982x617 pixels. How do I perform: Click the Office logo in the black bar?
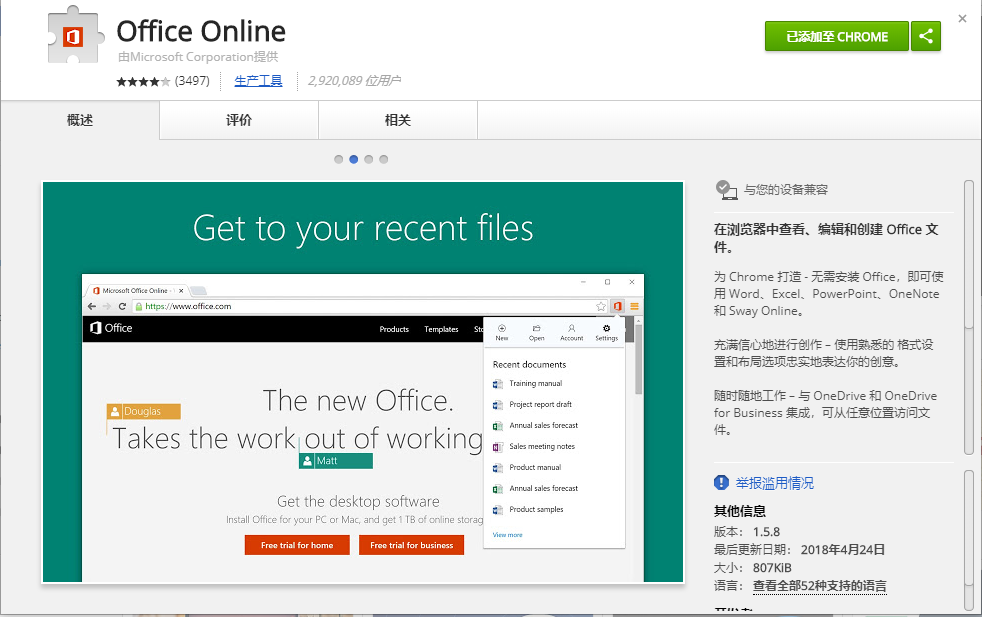(x=111, y=328)
